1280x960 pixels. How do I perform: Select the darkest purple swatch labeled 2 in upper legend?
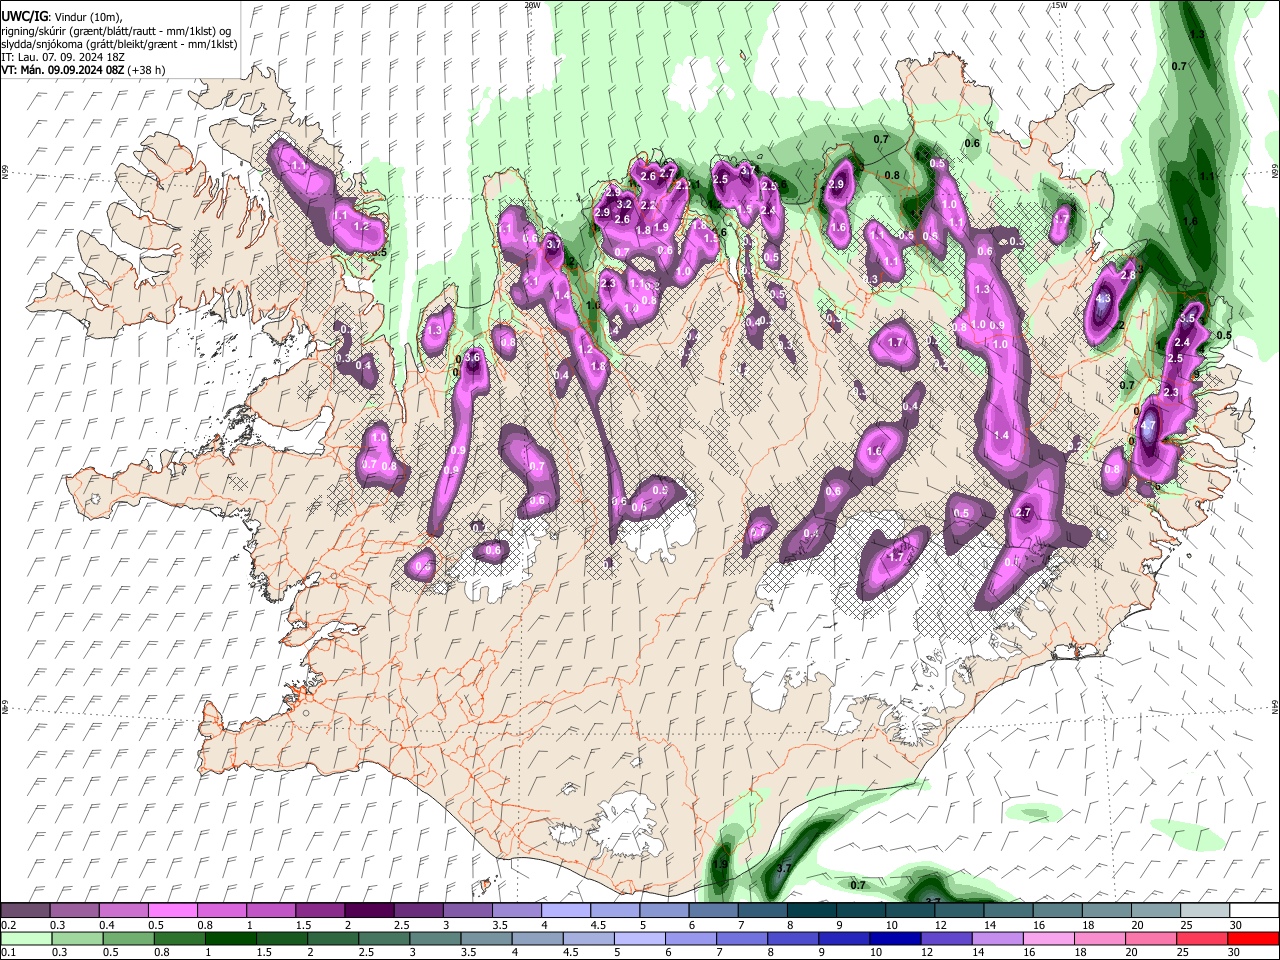(x=369, y=911)
